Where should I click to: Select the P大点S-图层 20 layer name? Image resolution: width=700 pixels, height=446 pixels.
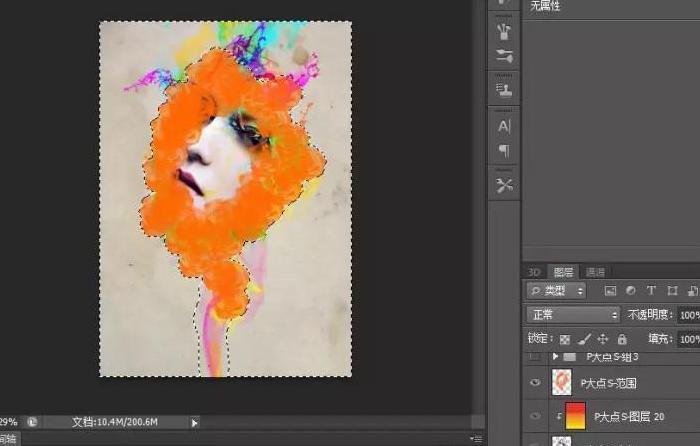coord(629,417)
